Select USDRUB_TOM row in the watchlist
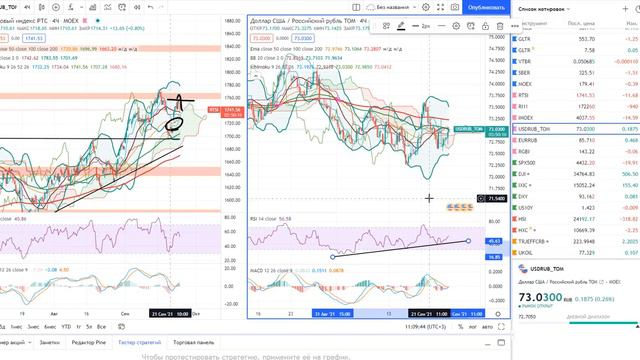This screenshot has width=640, height=360. 576,129
